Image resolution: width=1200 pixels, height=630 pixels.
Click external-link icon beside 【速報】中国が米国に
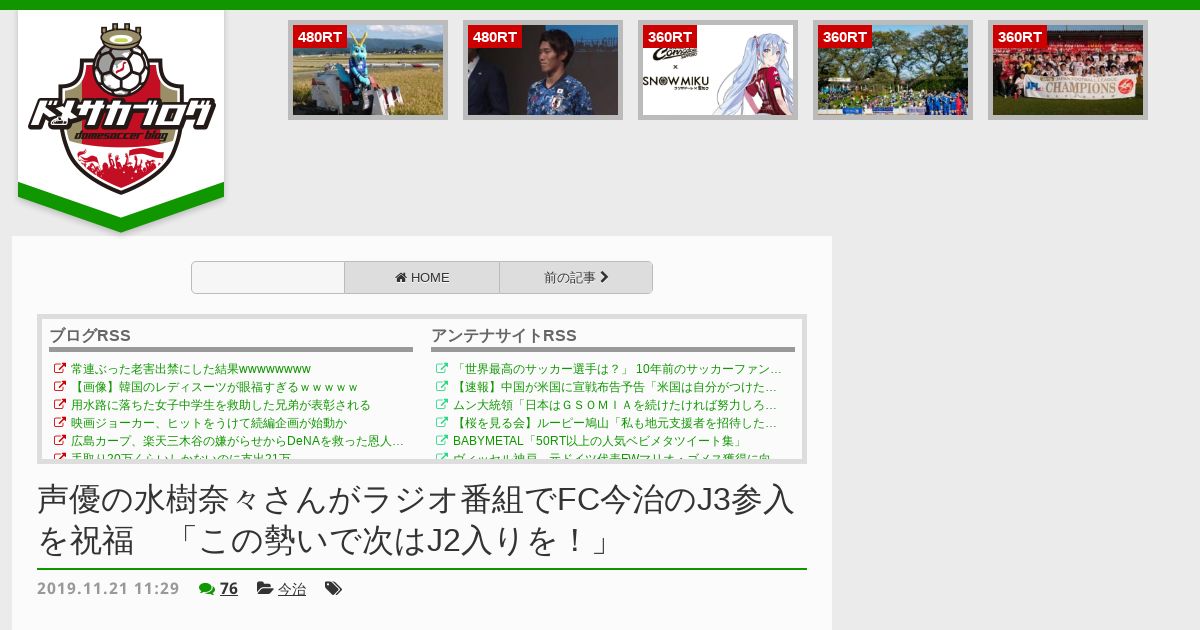(x=442, y=387)
